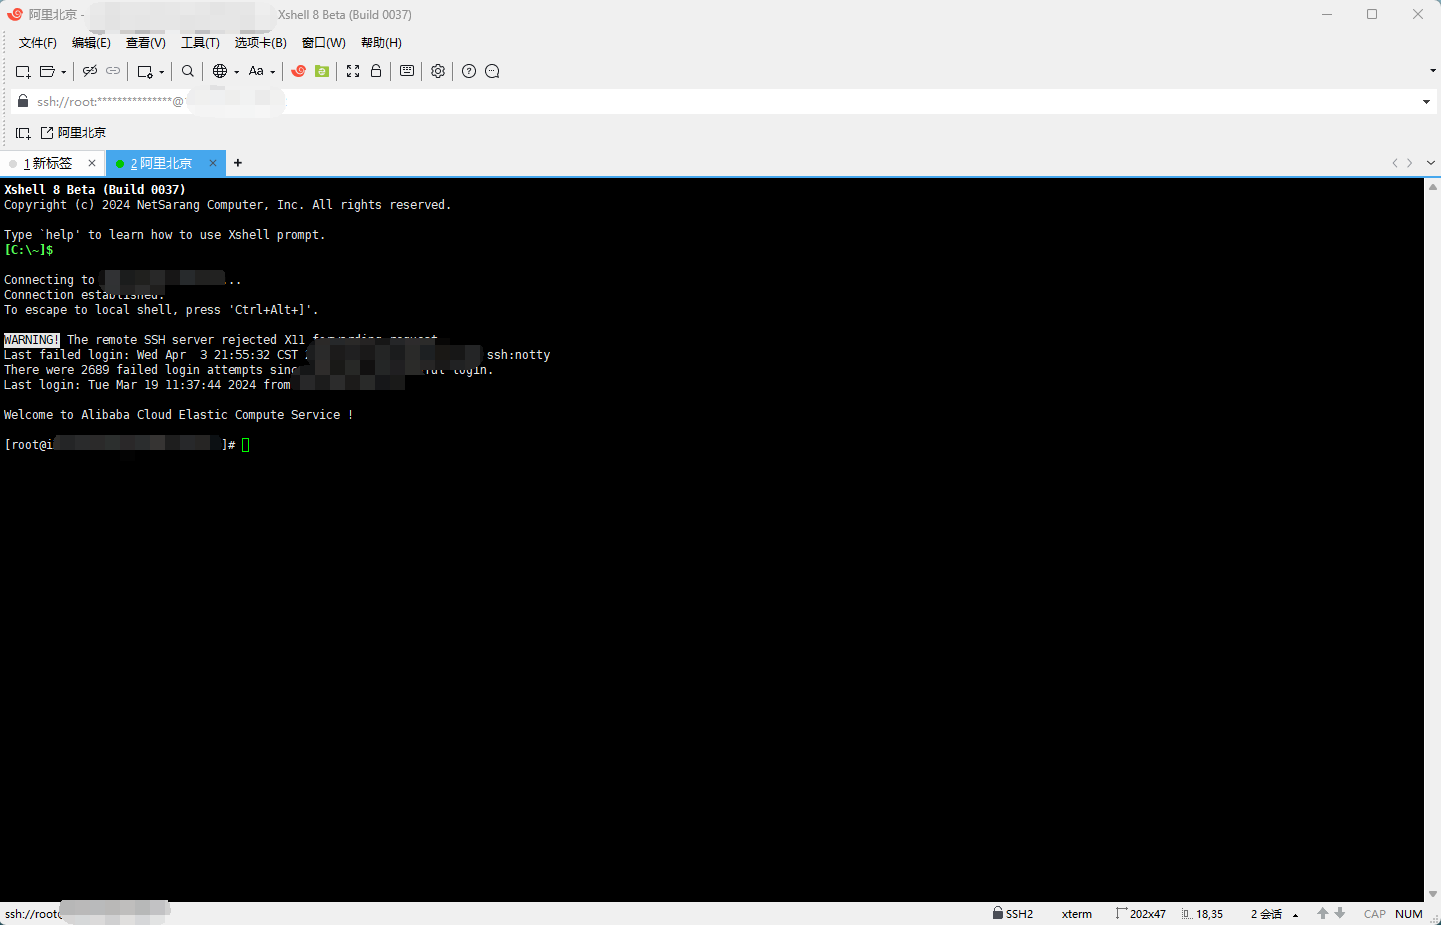The image size is (1441, 925).
Task: Toggle CAP indicator in status bar
Action: tap(1375, 913)
